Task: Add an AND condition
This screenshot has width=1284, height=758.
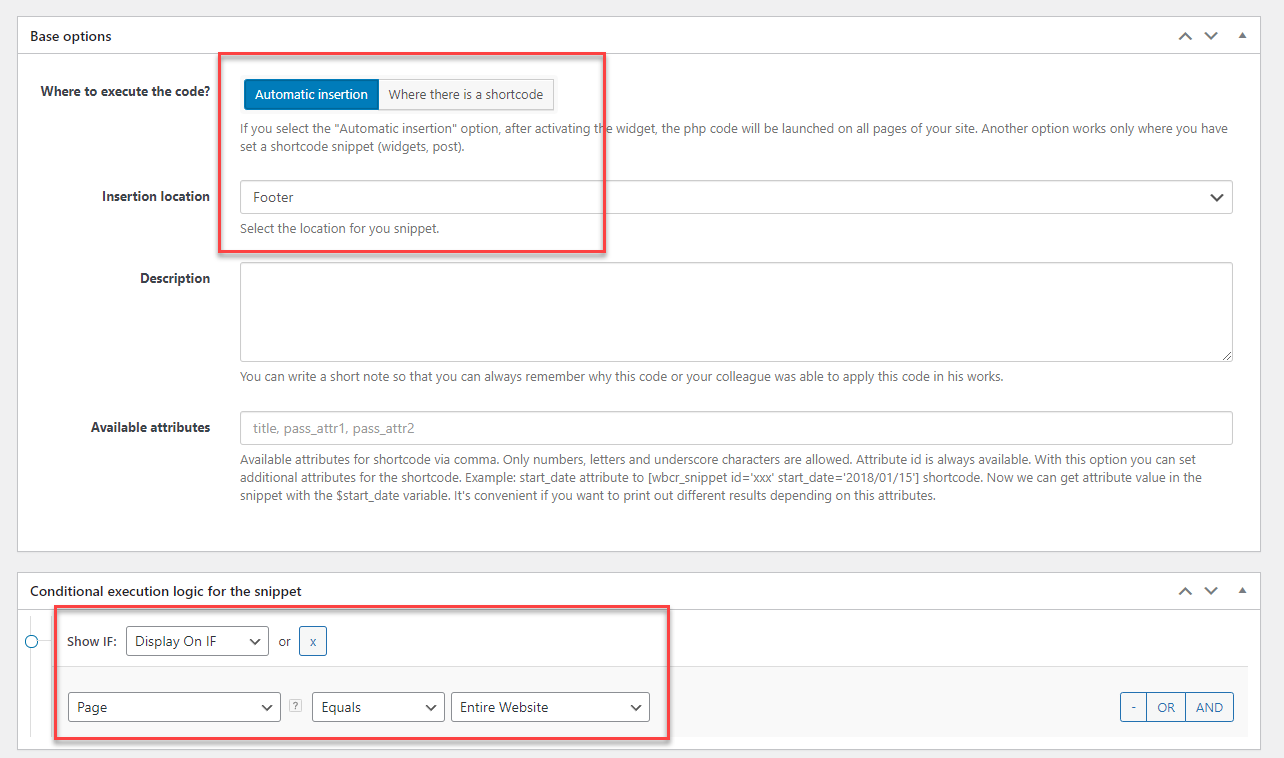Action: point(1209,707)
